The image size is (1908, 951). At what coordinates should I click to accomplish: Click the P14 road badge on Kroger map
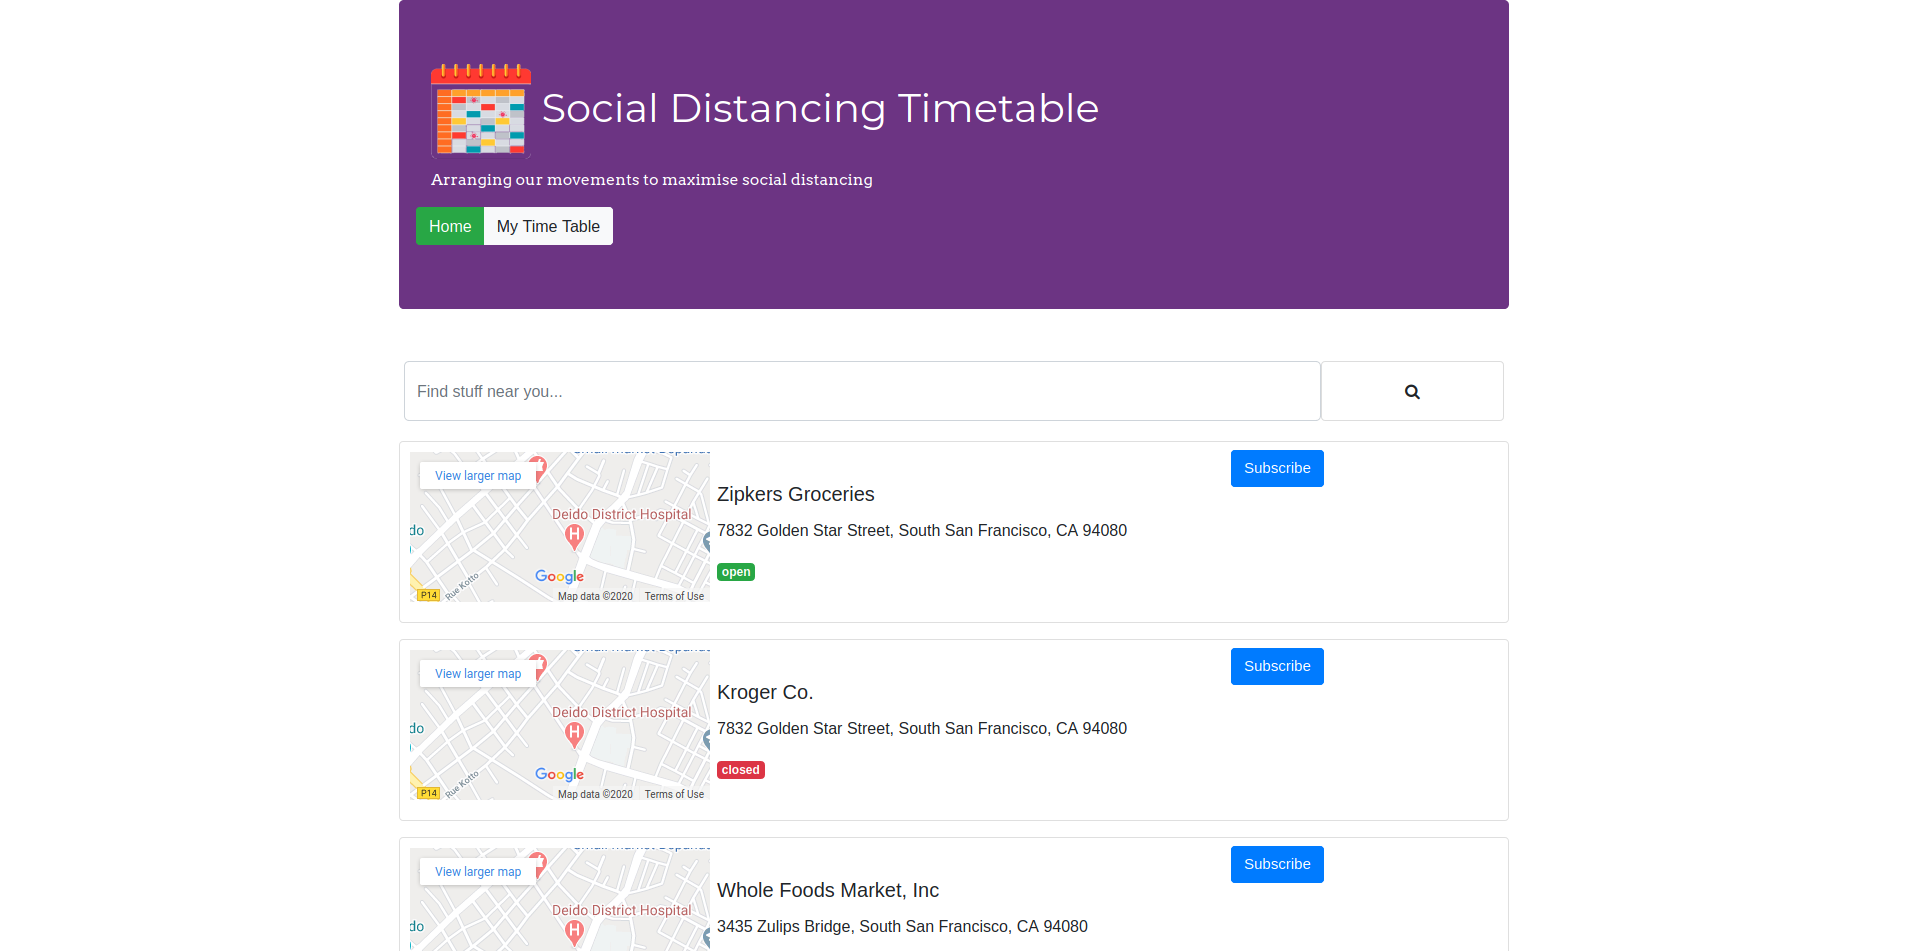pos(429,793)
